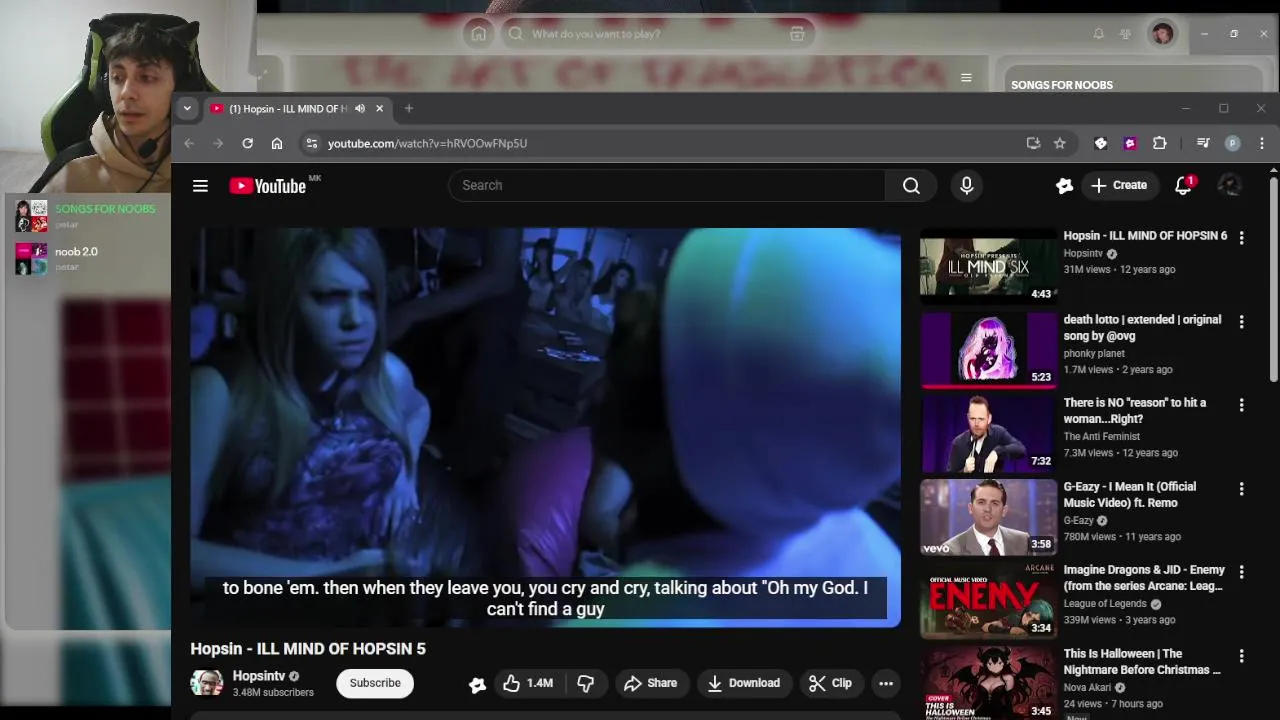Viewport: 1280px width, 720px height.
Task: Open browse icon in background search bar
Action: click(797, 34)
